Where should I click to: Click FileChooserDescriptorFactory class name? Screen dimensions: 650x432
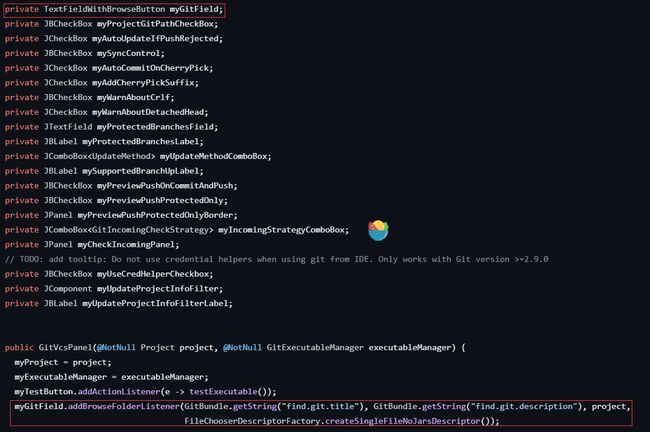(252, 421)
